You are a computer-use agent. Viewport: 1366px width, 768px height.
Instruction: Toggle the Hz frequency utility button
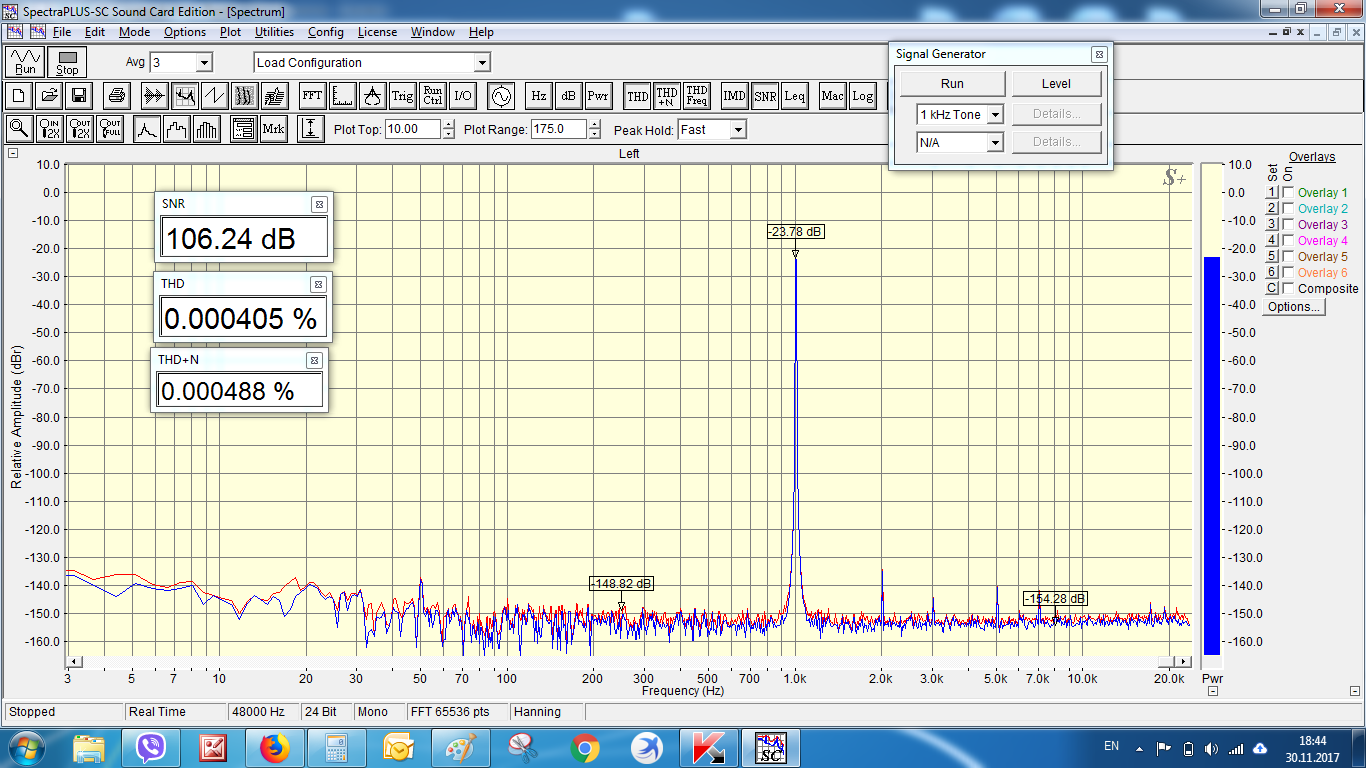coord(538,96)
